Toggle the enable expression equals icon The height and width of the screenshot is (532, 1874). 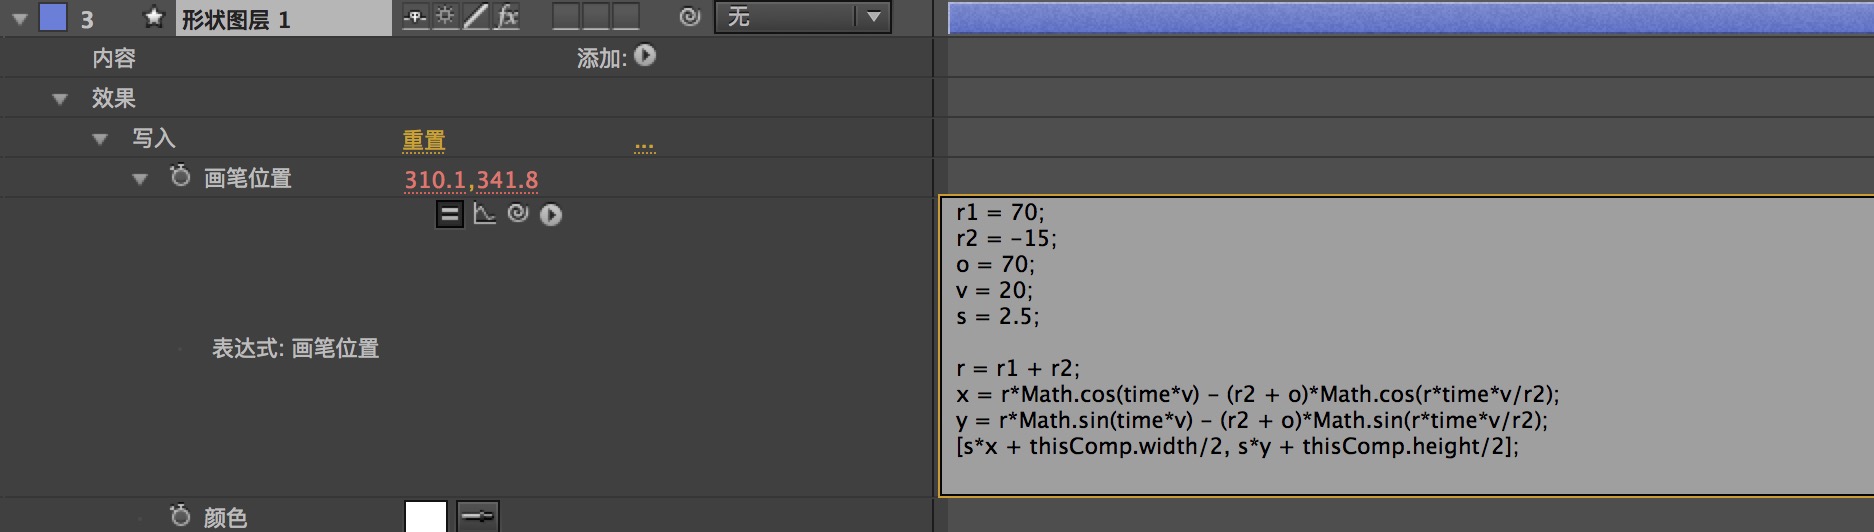(x=450, y=214)
